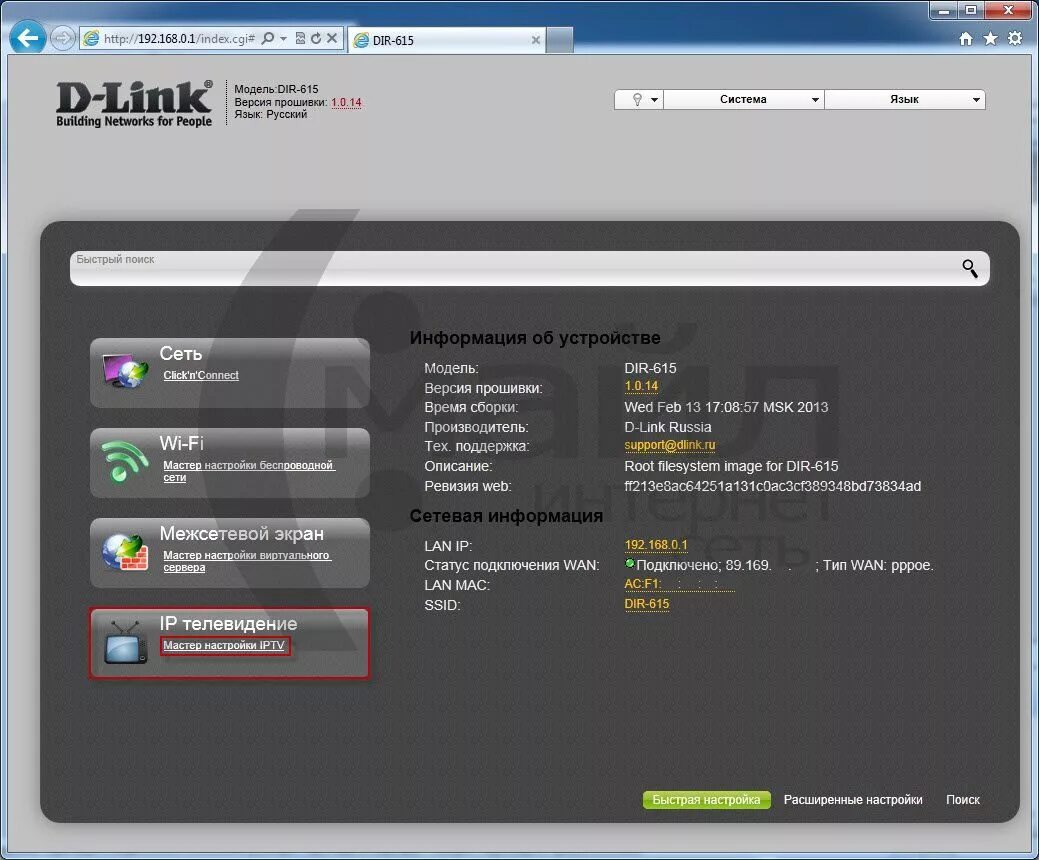Expand the Система dropdown menu

[x=743, y=99]
